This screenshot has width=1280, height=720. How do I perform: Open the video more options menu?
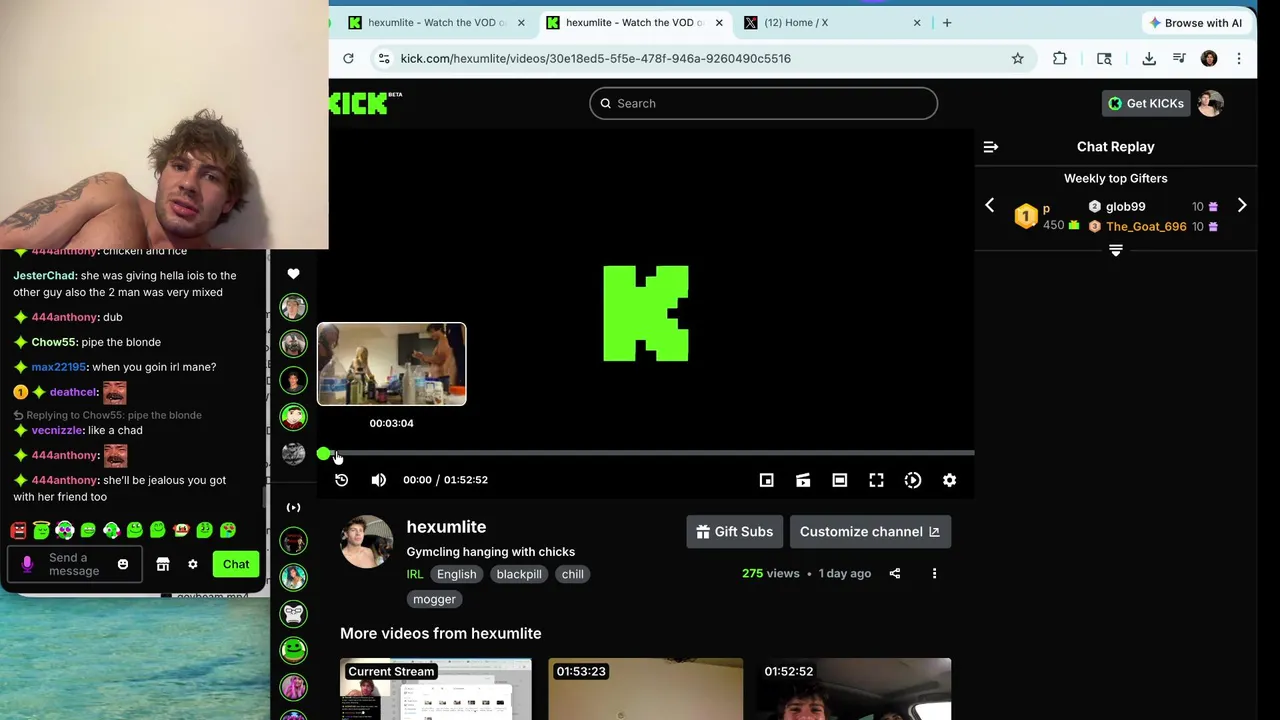click(934, 574)
